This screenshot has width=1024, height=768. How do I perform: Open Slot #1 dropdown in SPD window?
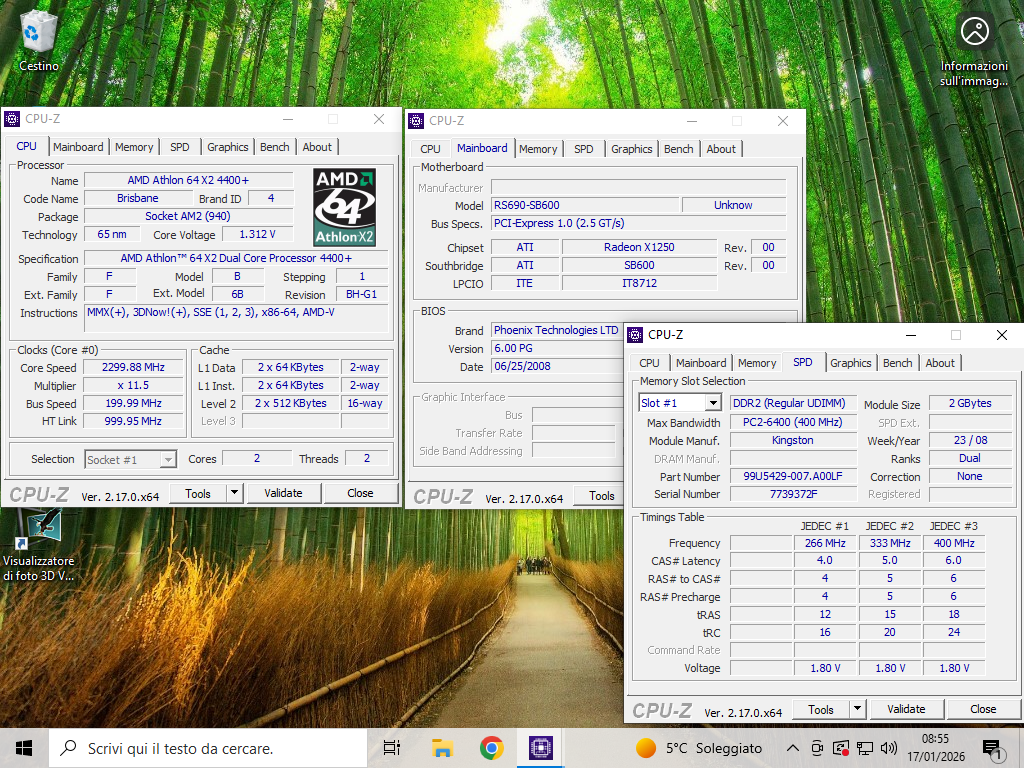680,403
